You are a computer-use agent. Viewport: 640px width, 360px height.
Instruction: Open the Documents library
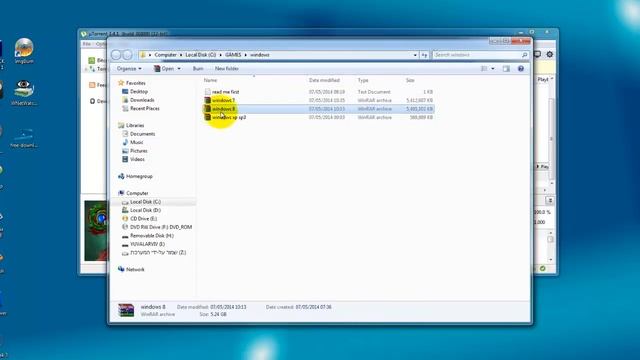coord(142,134)
